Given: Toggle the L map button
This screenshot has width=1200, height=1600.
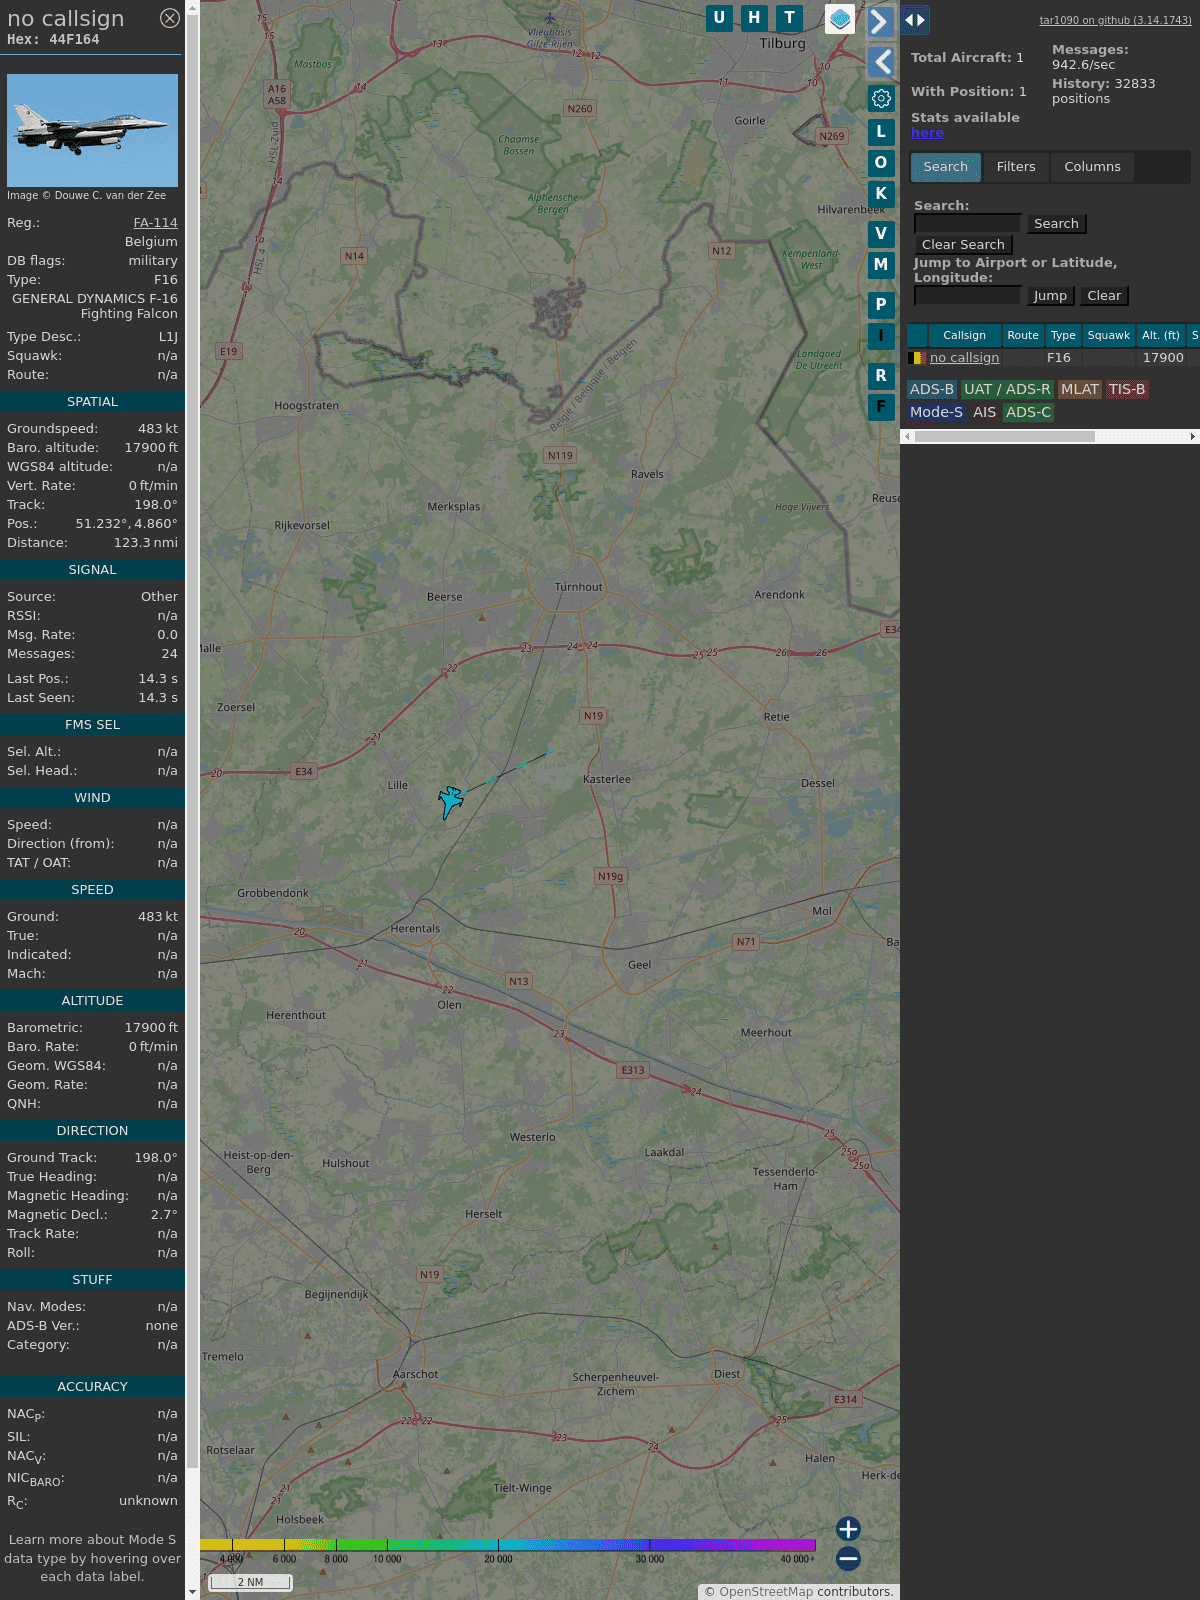Looking at the screenshot, I should 881,132.
